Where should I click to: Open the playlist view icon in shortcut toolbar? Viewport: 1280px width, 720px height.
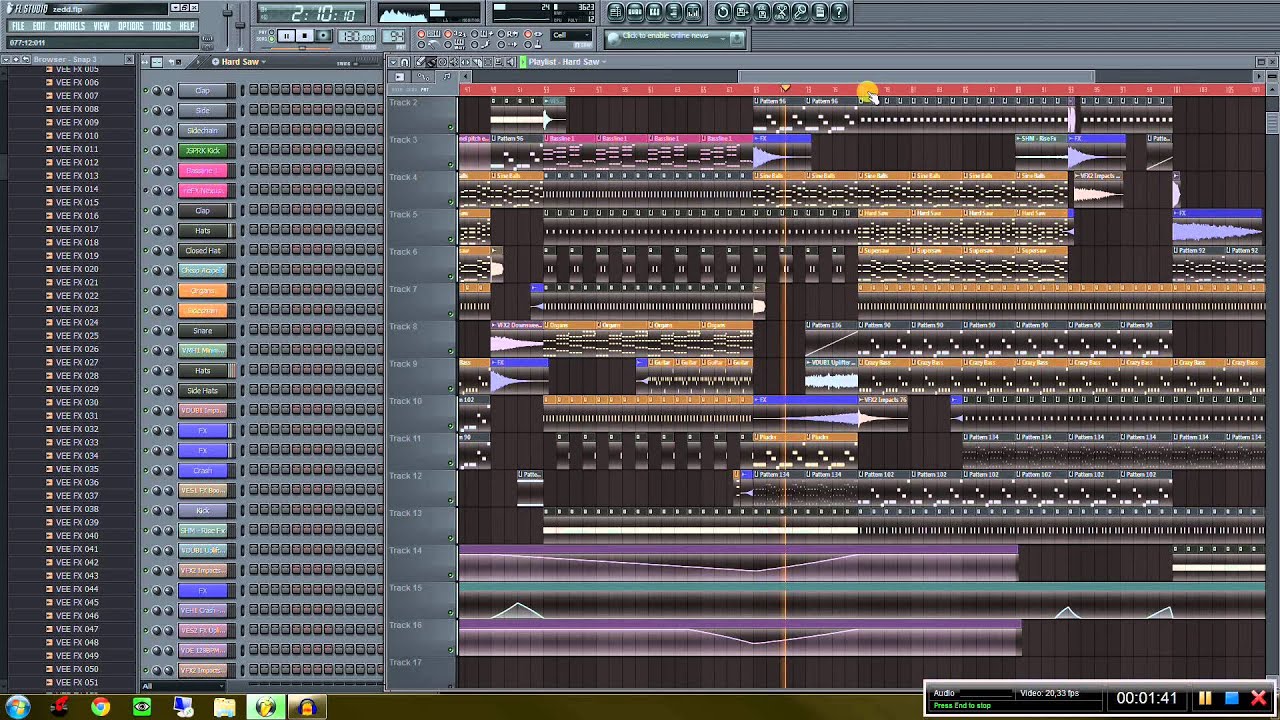pos(616,12)
